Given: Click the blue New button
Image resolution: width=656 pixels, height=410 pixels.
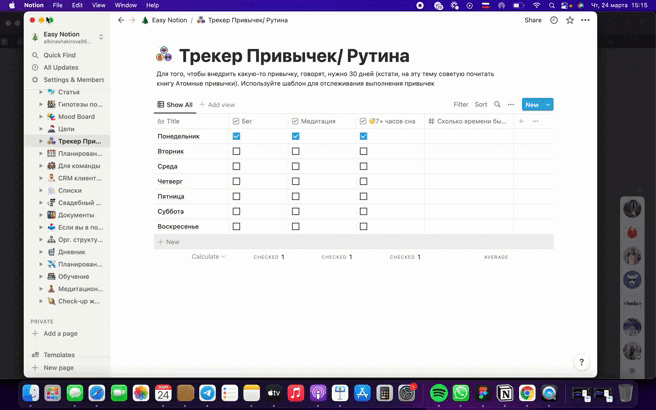Looking at the screenshot, I should click(x=532, y=105).
